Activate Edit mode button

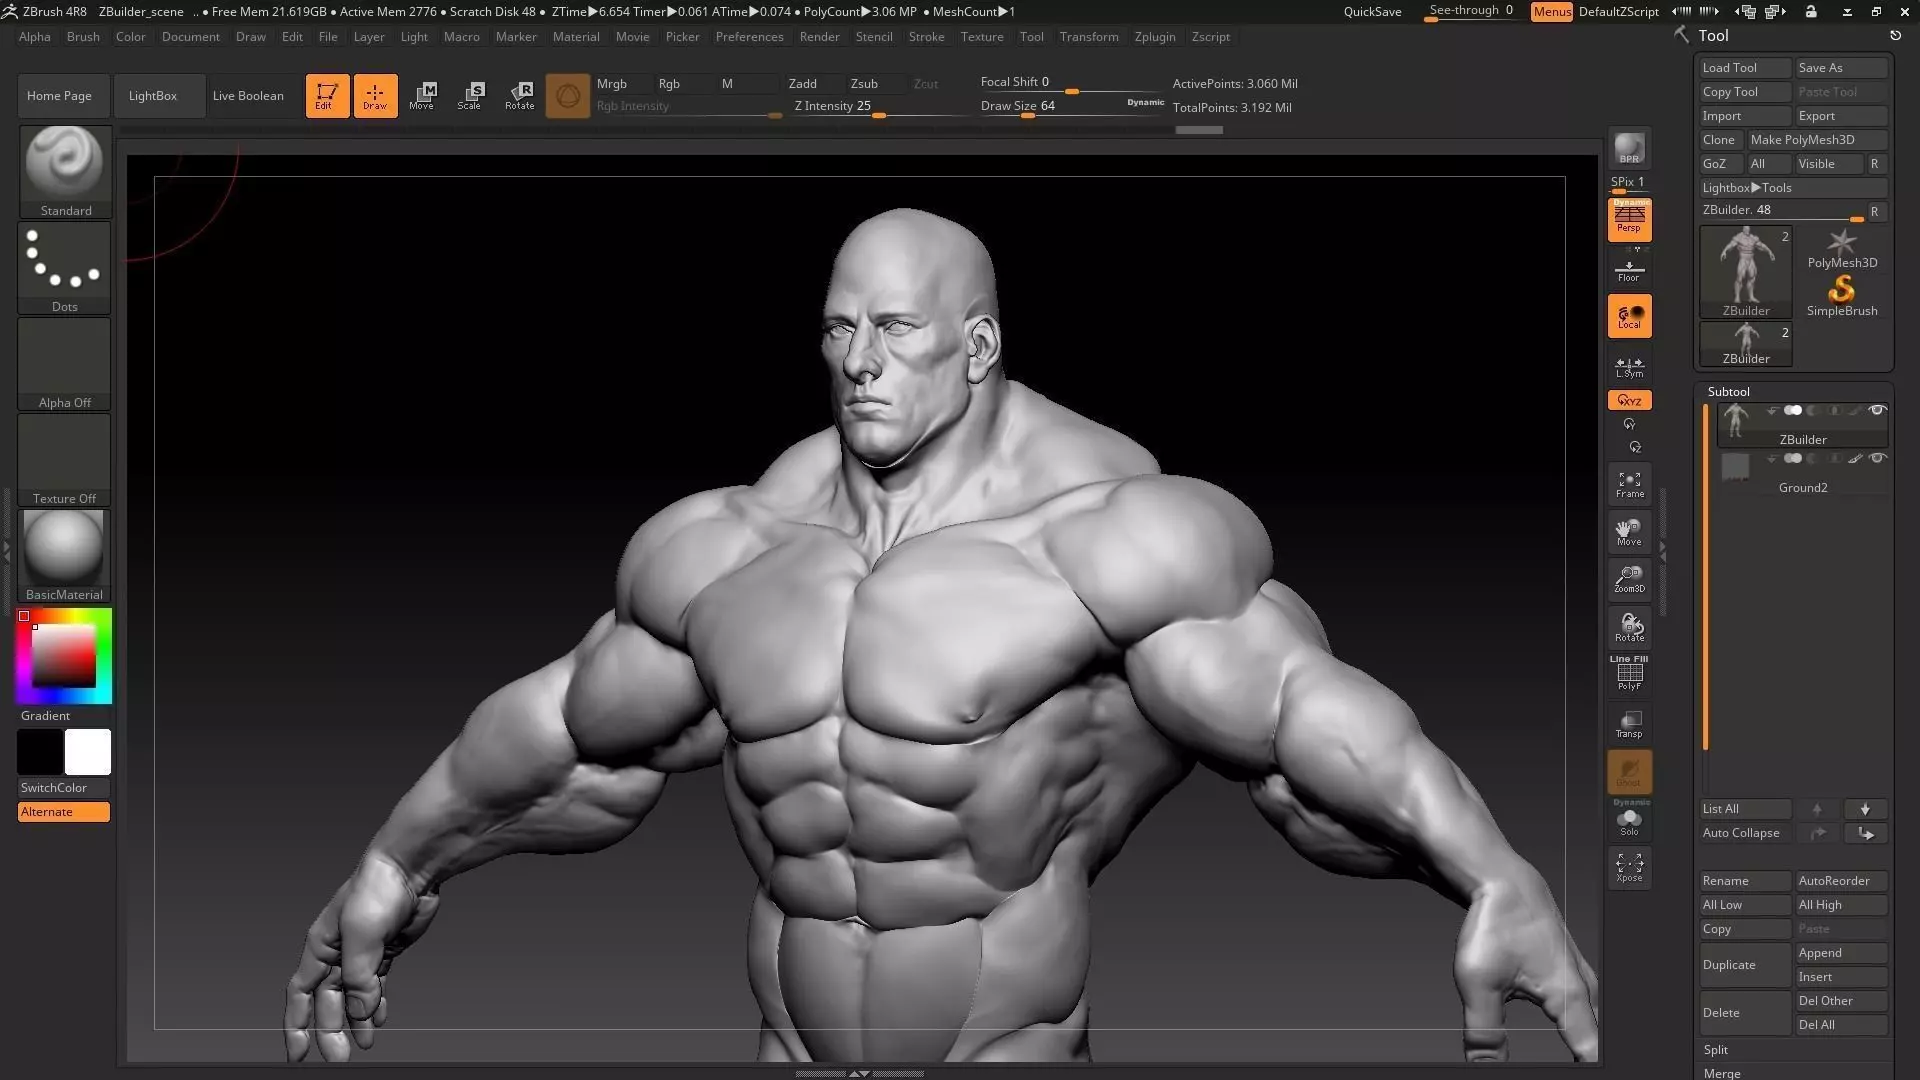(327, 96)
